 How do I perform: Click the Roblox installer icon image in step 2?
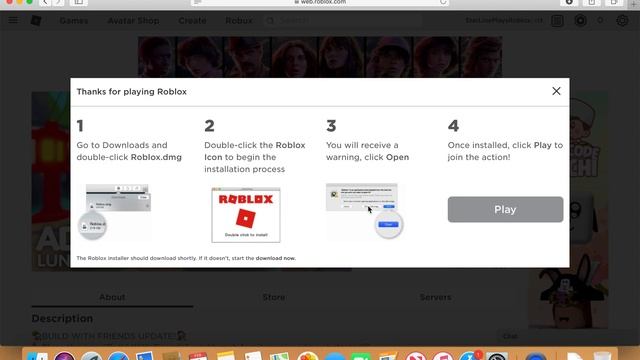pyautogui.click(x=246, y=215)
